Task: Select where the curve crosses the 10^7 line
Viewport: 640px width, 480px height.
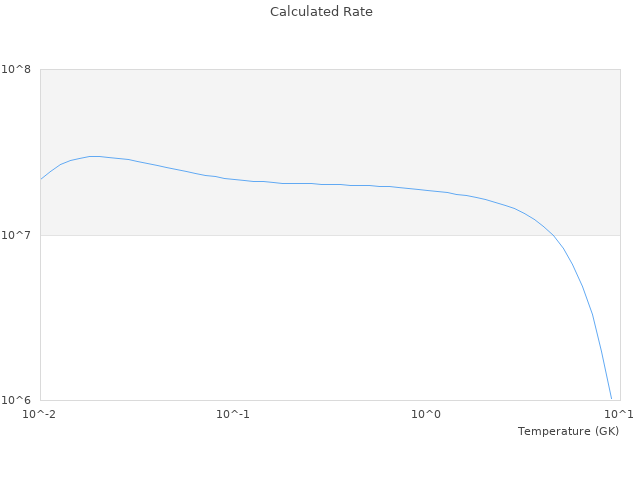Action: point(554,235)
